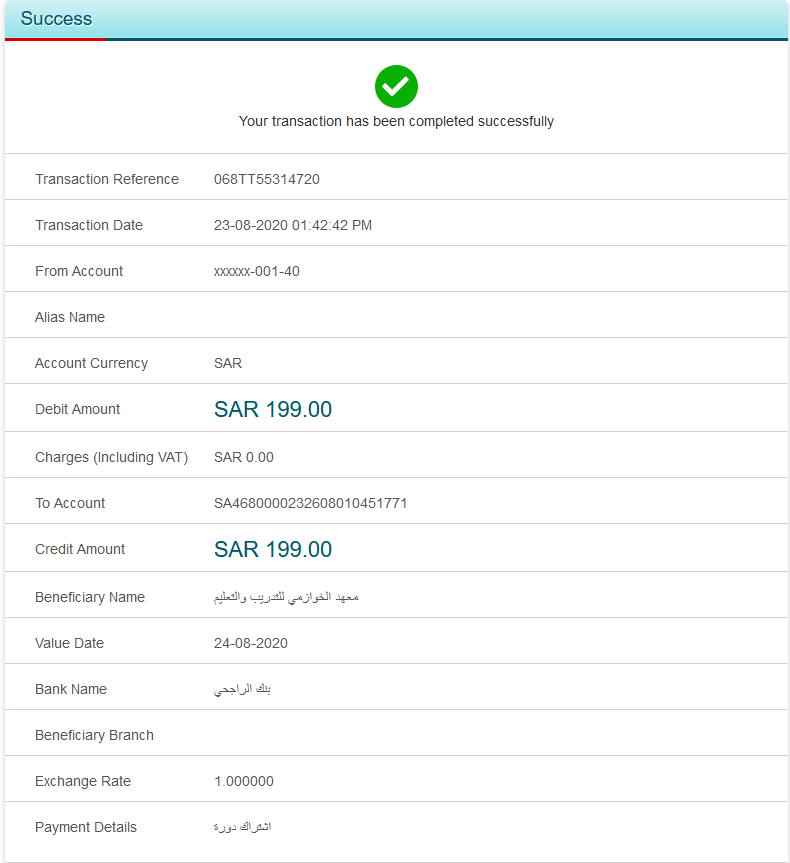Click the Arabic Payment Details text
The height and width of the screenshot is (863, 790).
[x=242, y=827]
